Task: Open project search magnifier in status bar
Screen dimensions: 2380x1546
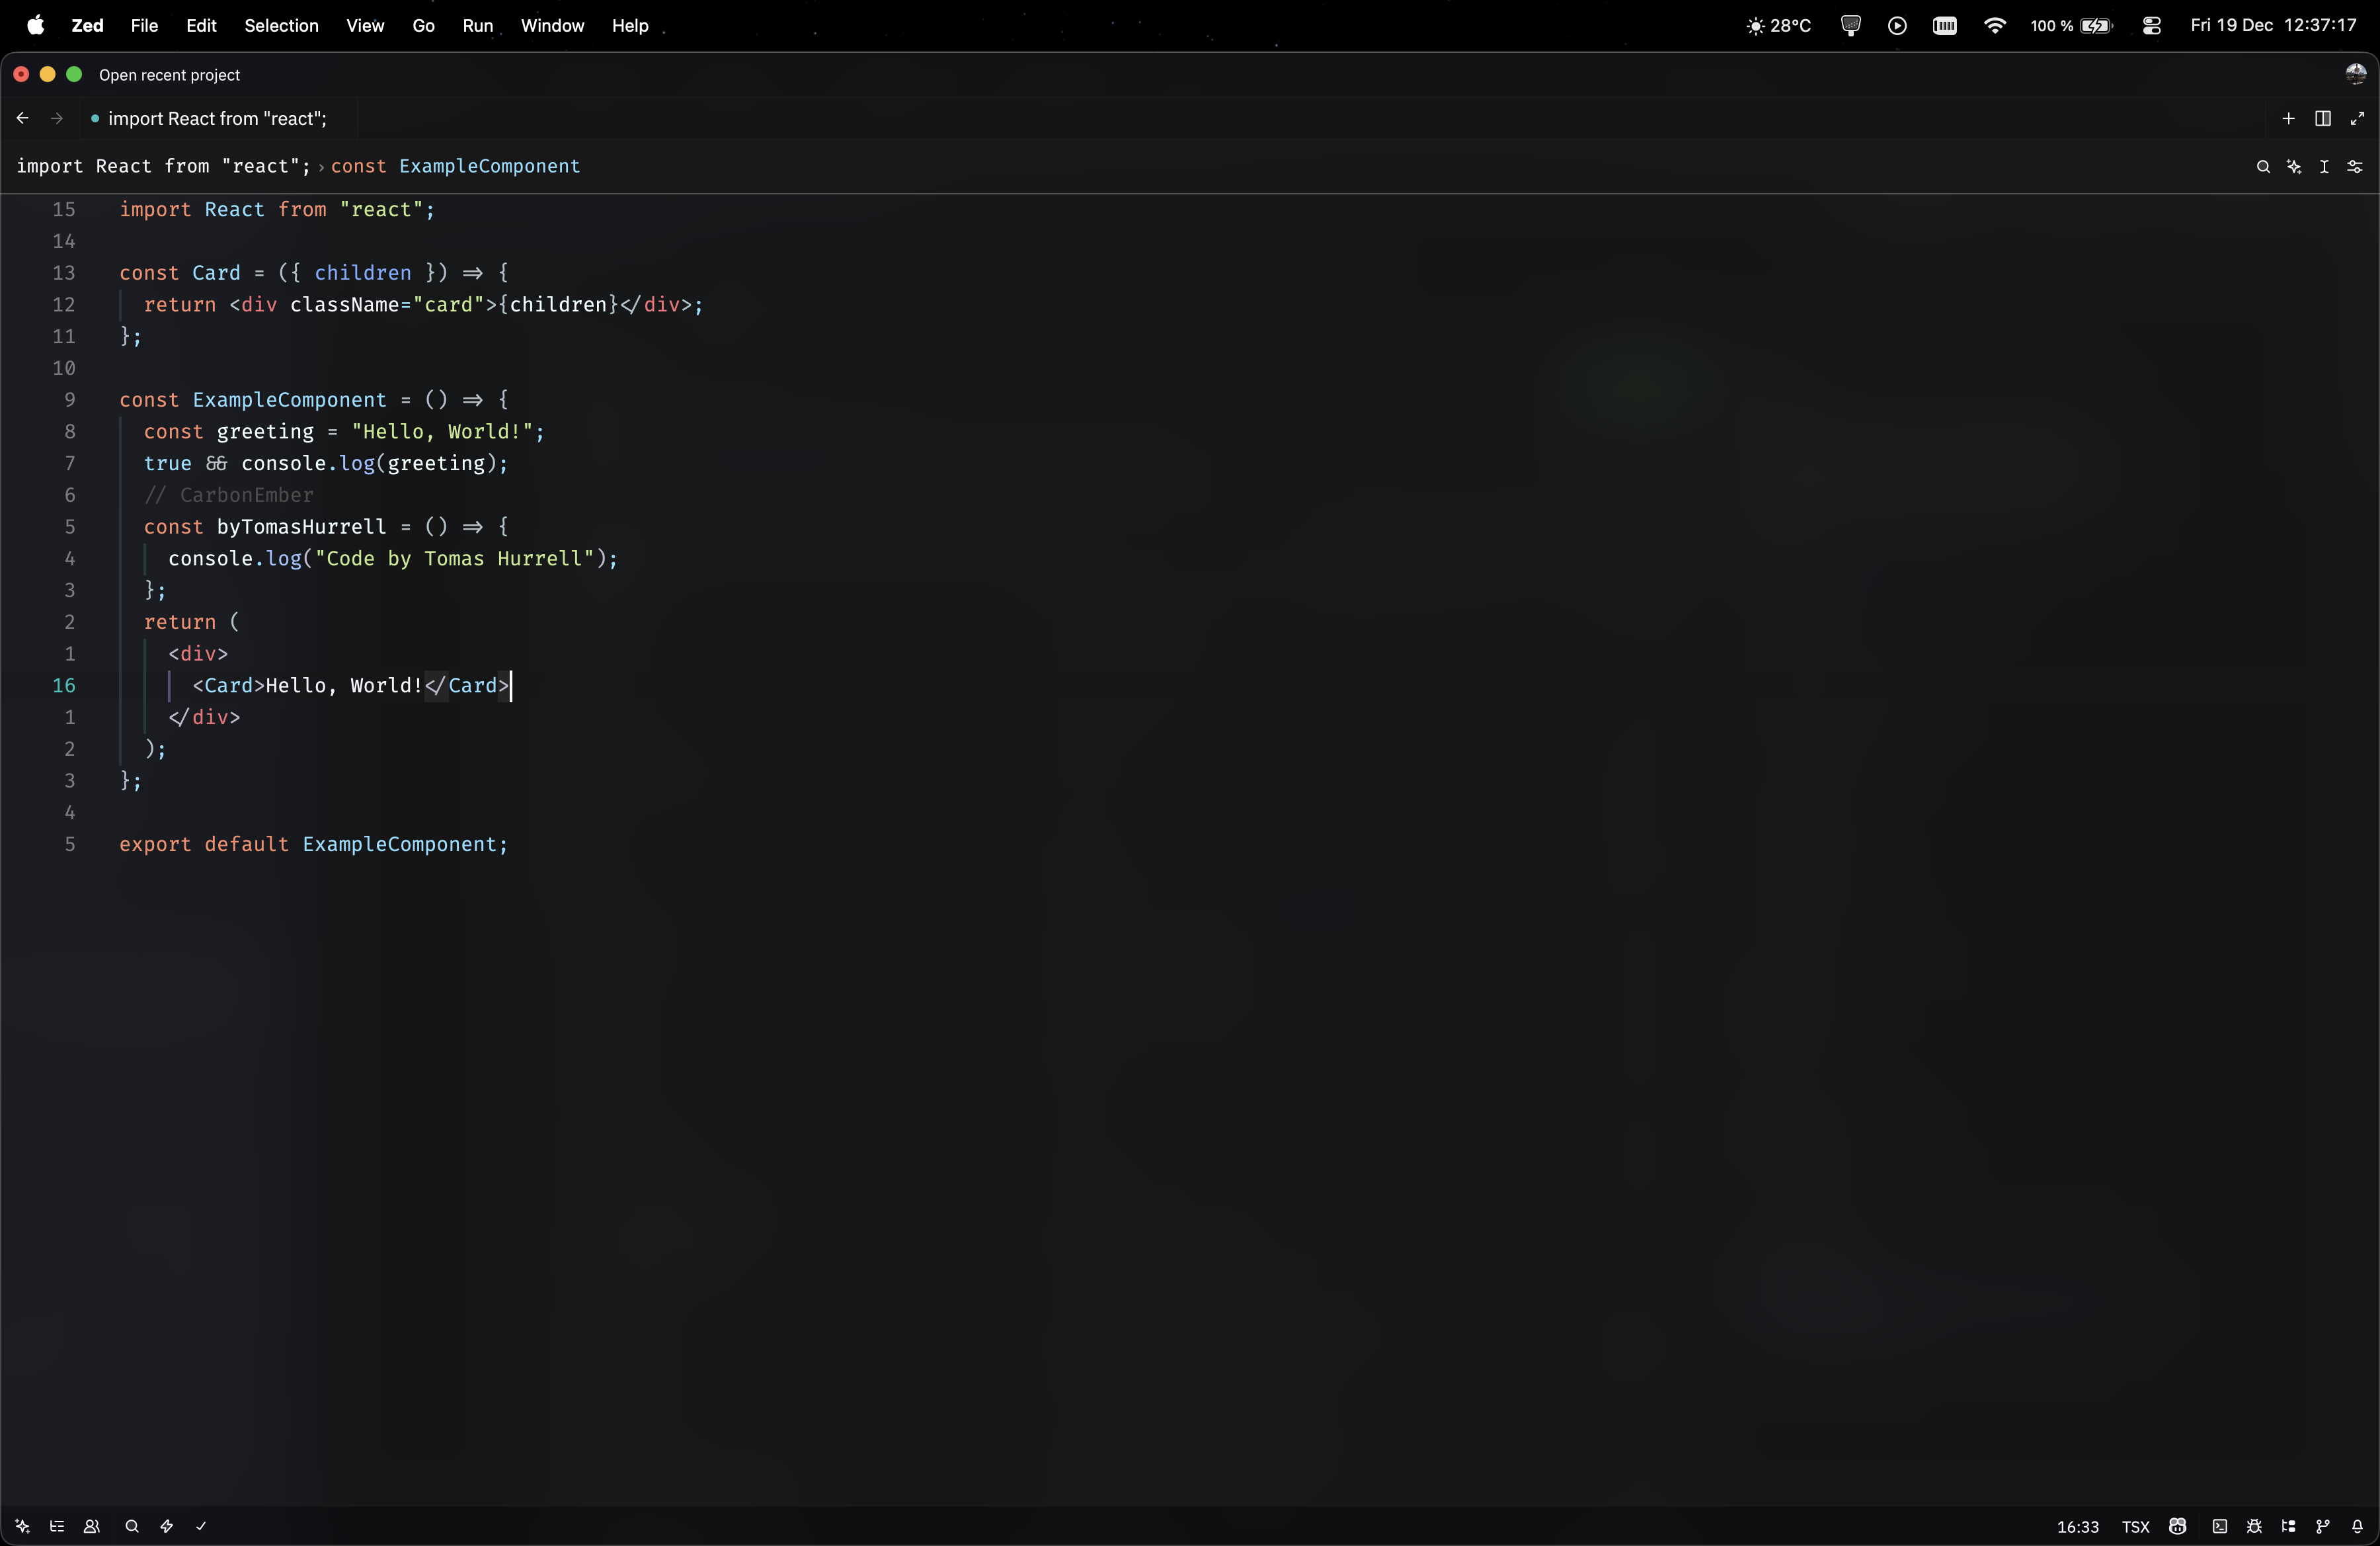Action: (x=131, y=1526)
